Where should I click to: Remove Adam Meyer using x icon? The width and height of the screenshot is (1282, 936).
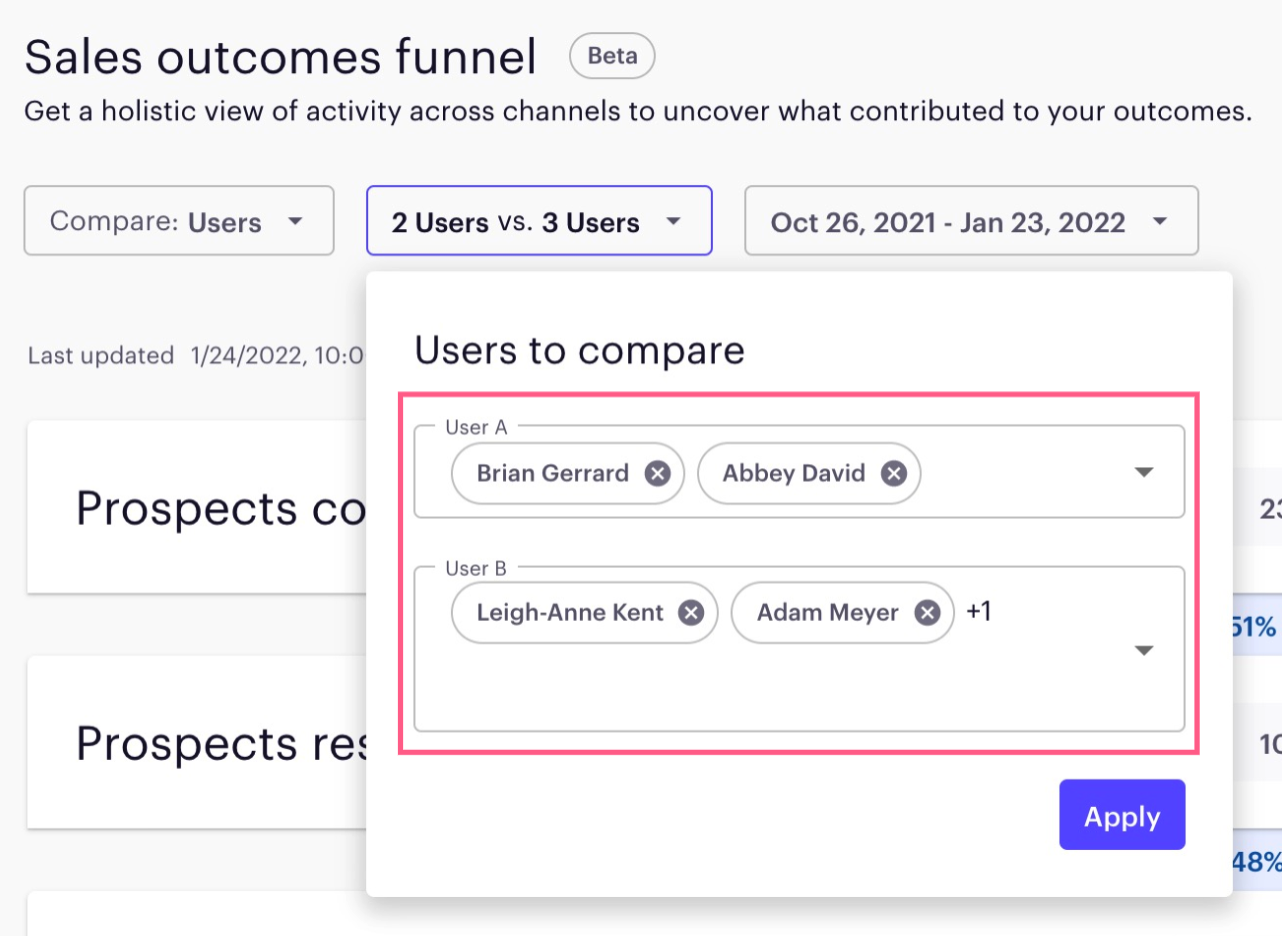(927, 612)
